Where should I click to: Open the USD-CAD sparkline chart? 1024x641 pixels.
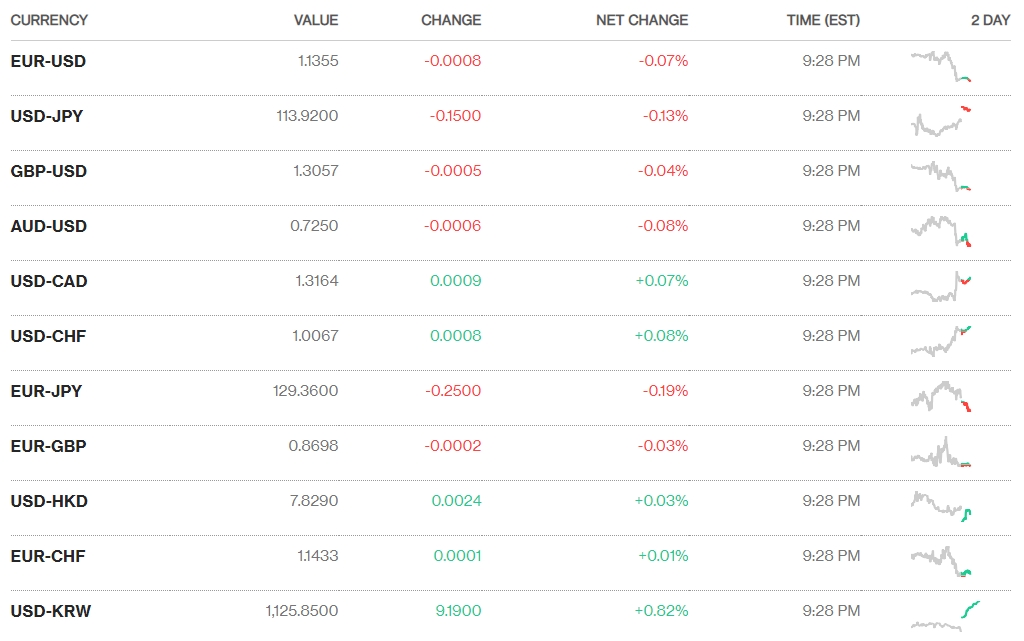(941, 286)
